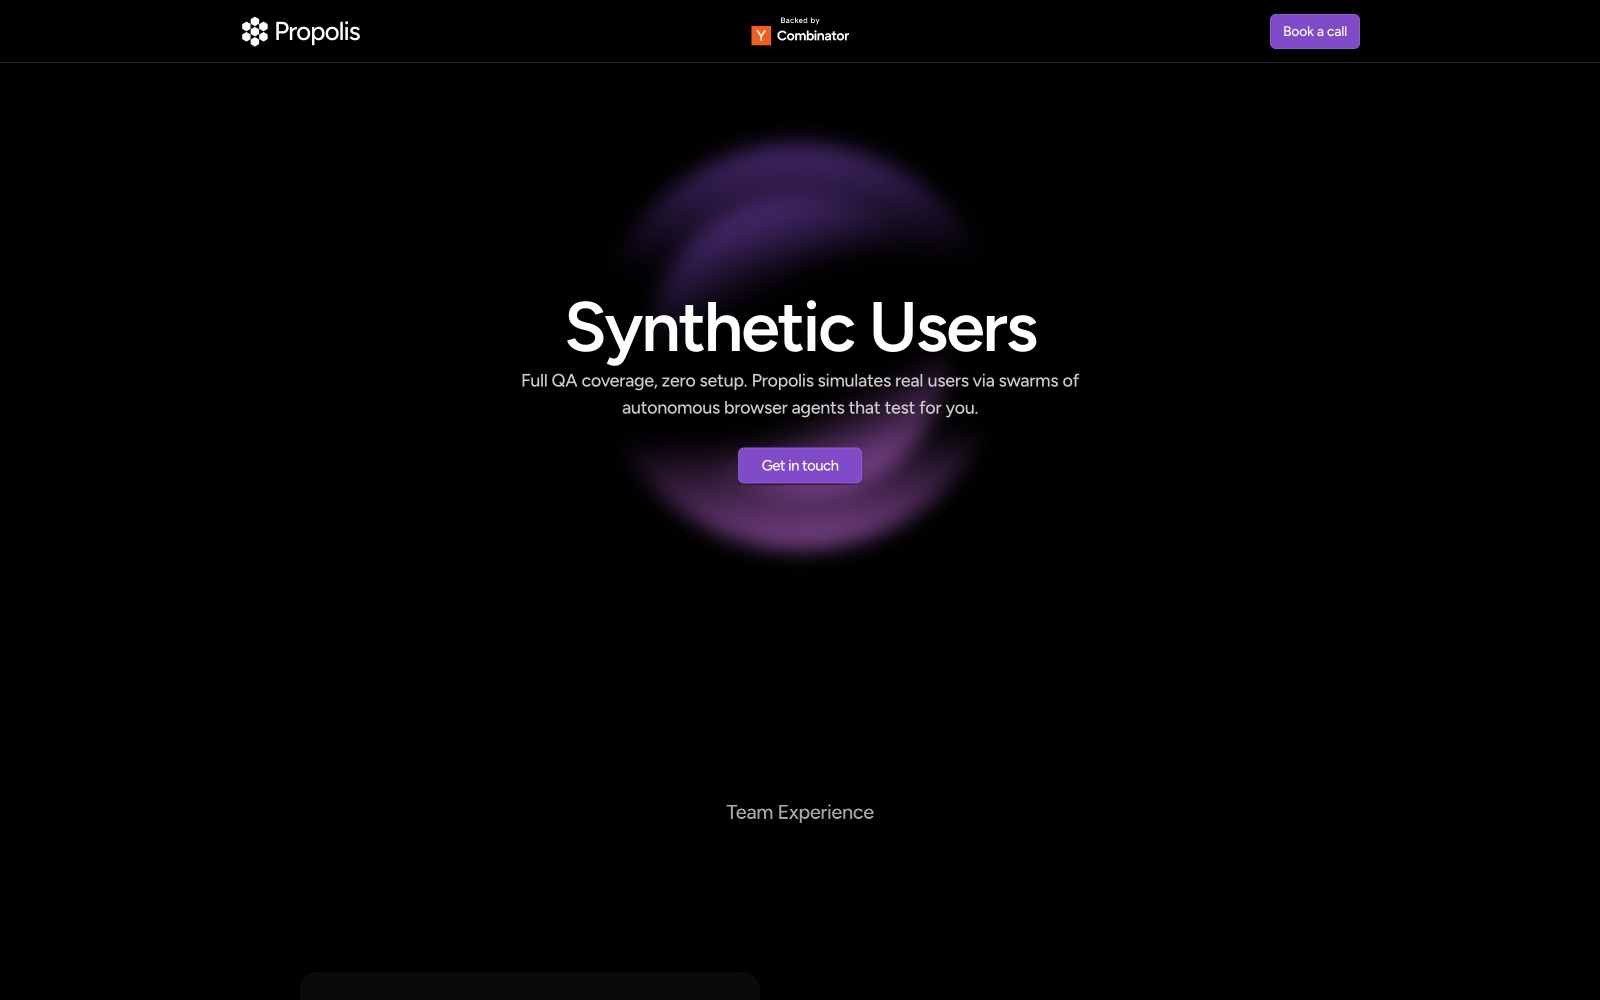Screen dimensions: 1600x1000
Task: Click the Combinator text in header
Action: tap(812, 36)
